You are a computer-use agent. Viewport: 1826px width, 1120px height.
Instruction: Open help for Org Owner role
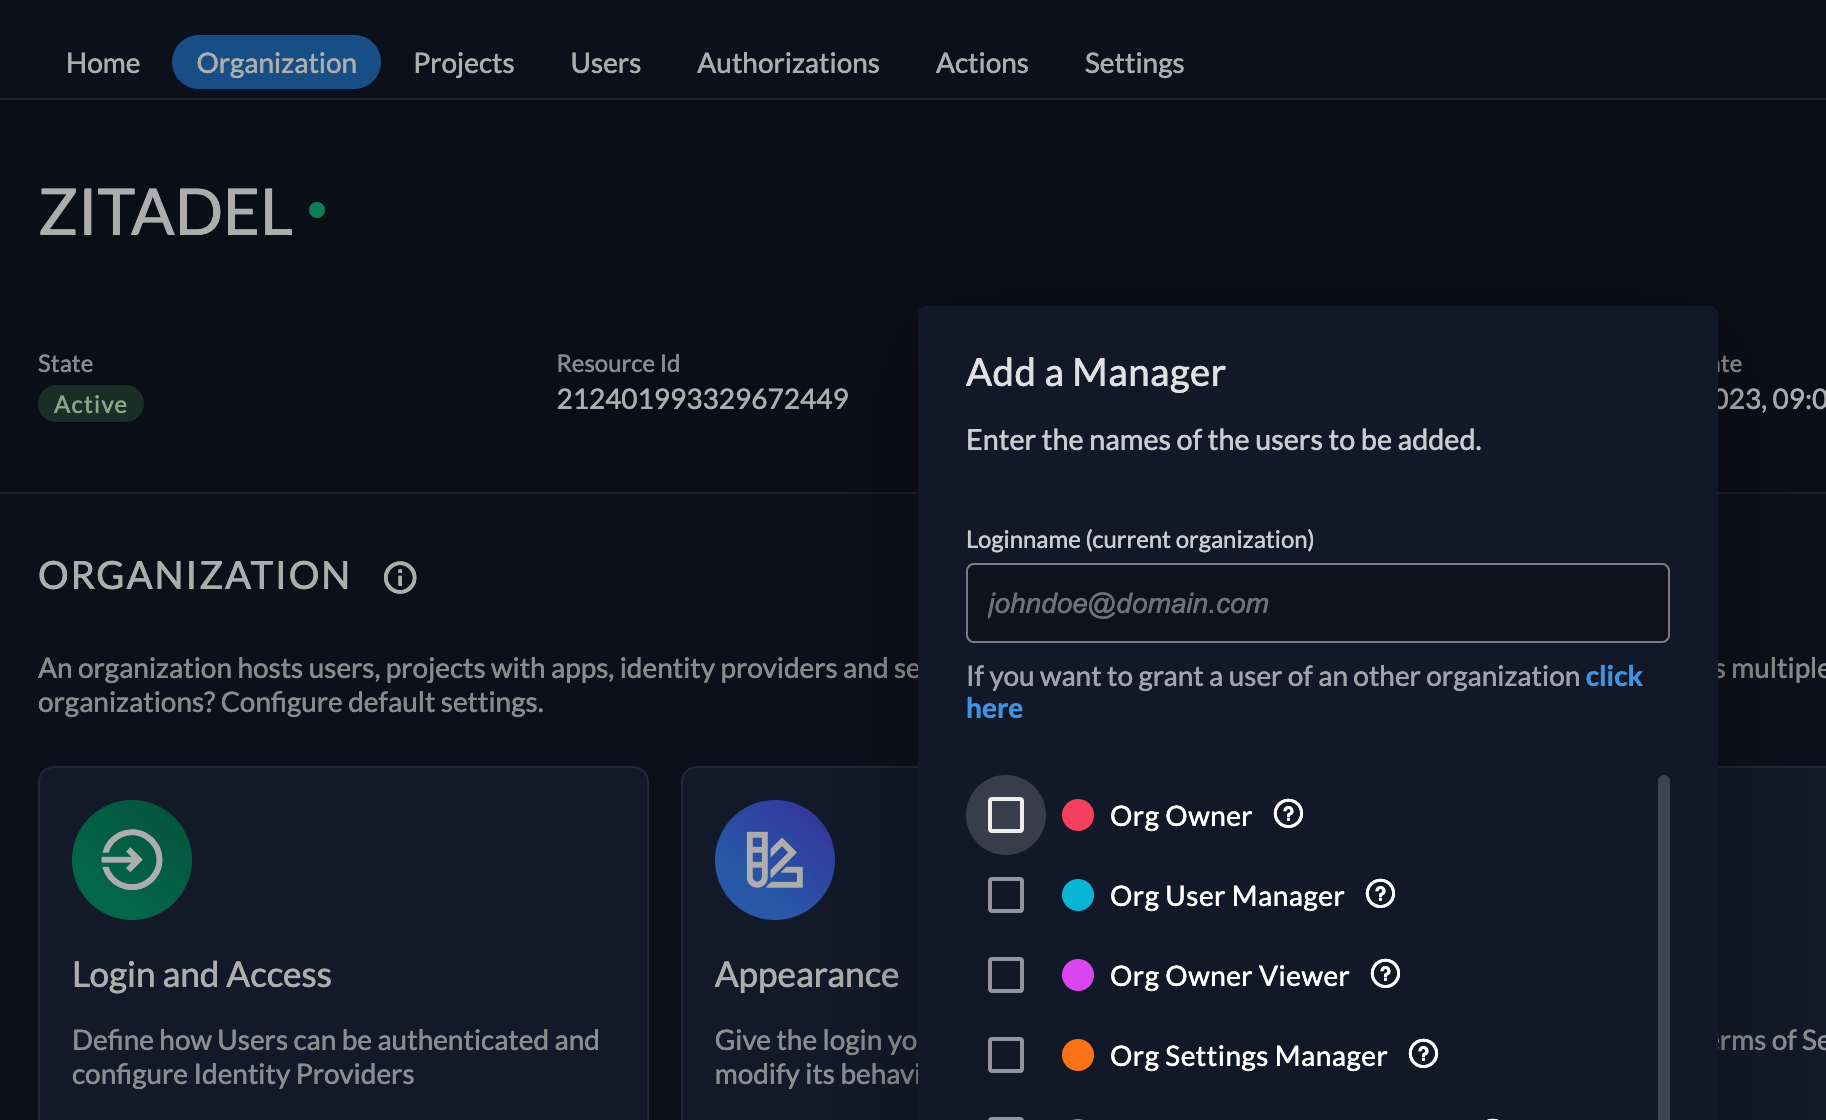point(1288,814)
